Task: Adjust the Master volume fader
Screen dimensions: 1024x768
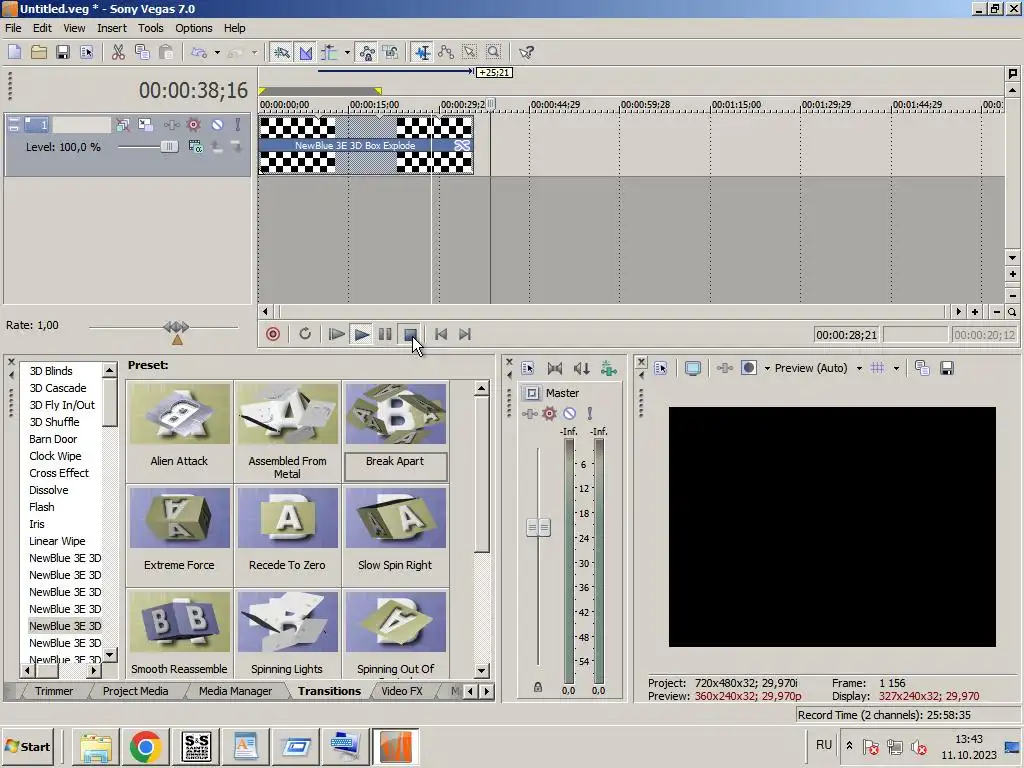Action: (x=538, y=527)
